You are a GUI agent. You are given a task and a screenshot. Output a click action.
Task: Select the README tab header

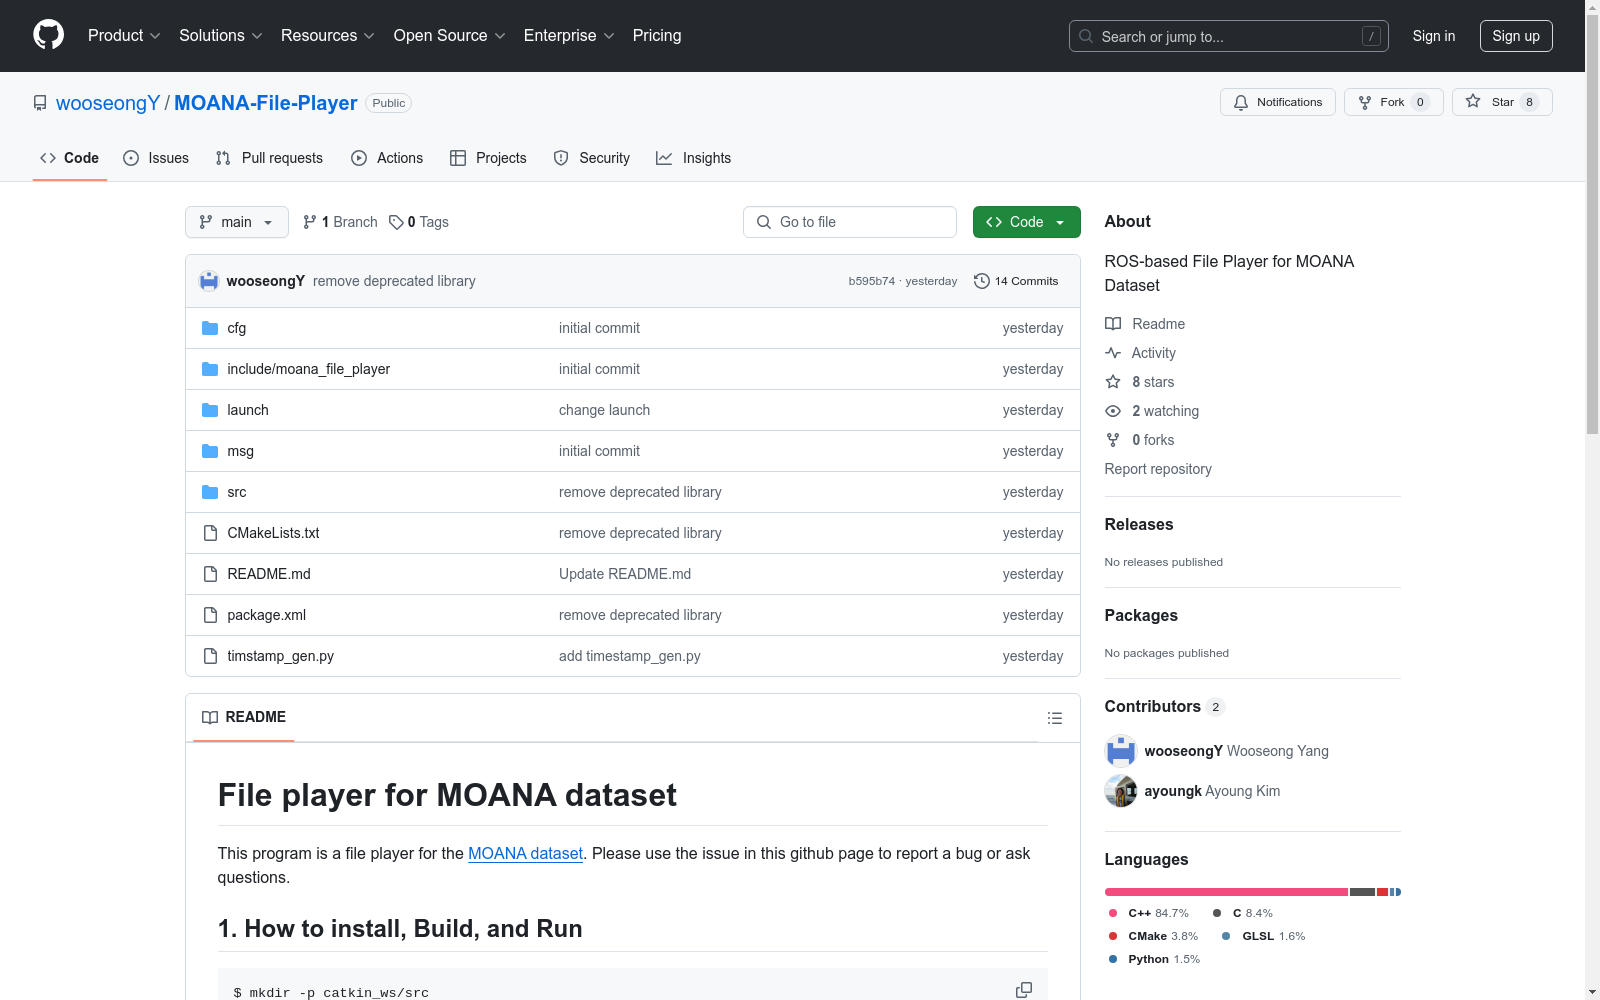coord(244,717)
